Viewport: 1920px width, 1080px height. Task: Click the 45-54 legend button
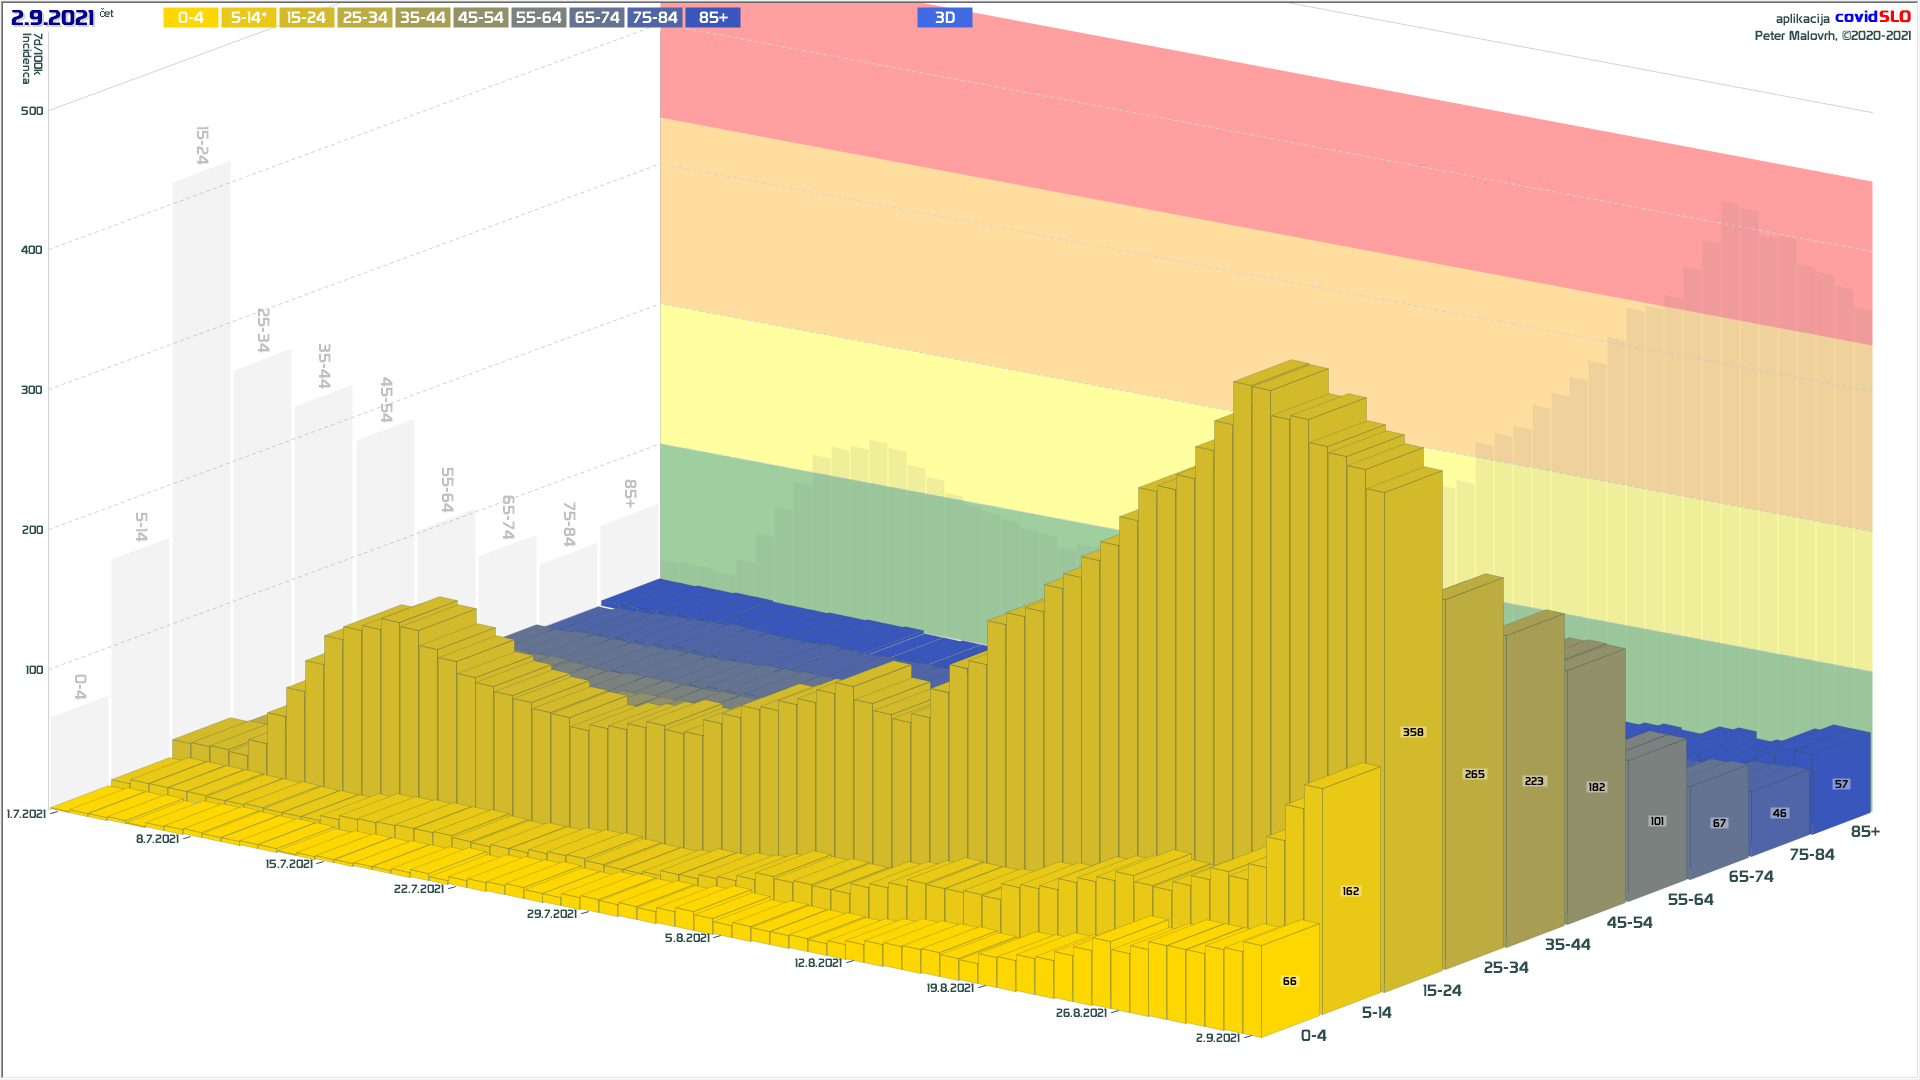480,18
